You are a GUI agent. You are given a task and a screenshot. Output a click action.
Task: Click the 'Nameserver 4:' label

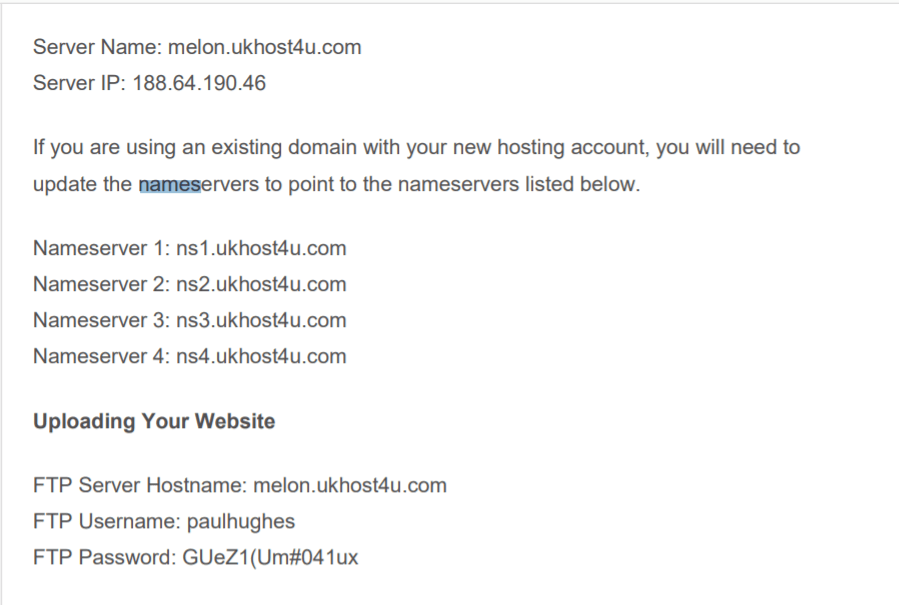point(101,356)
